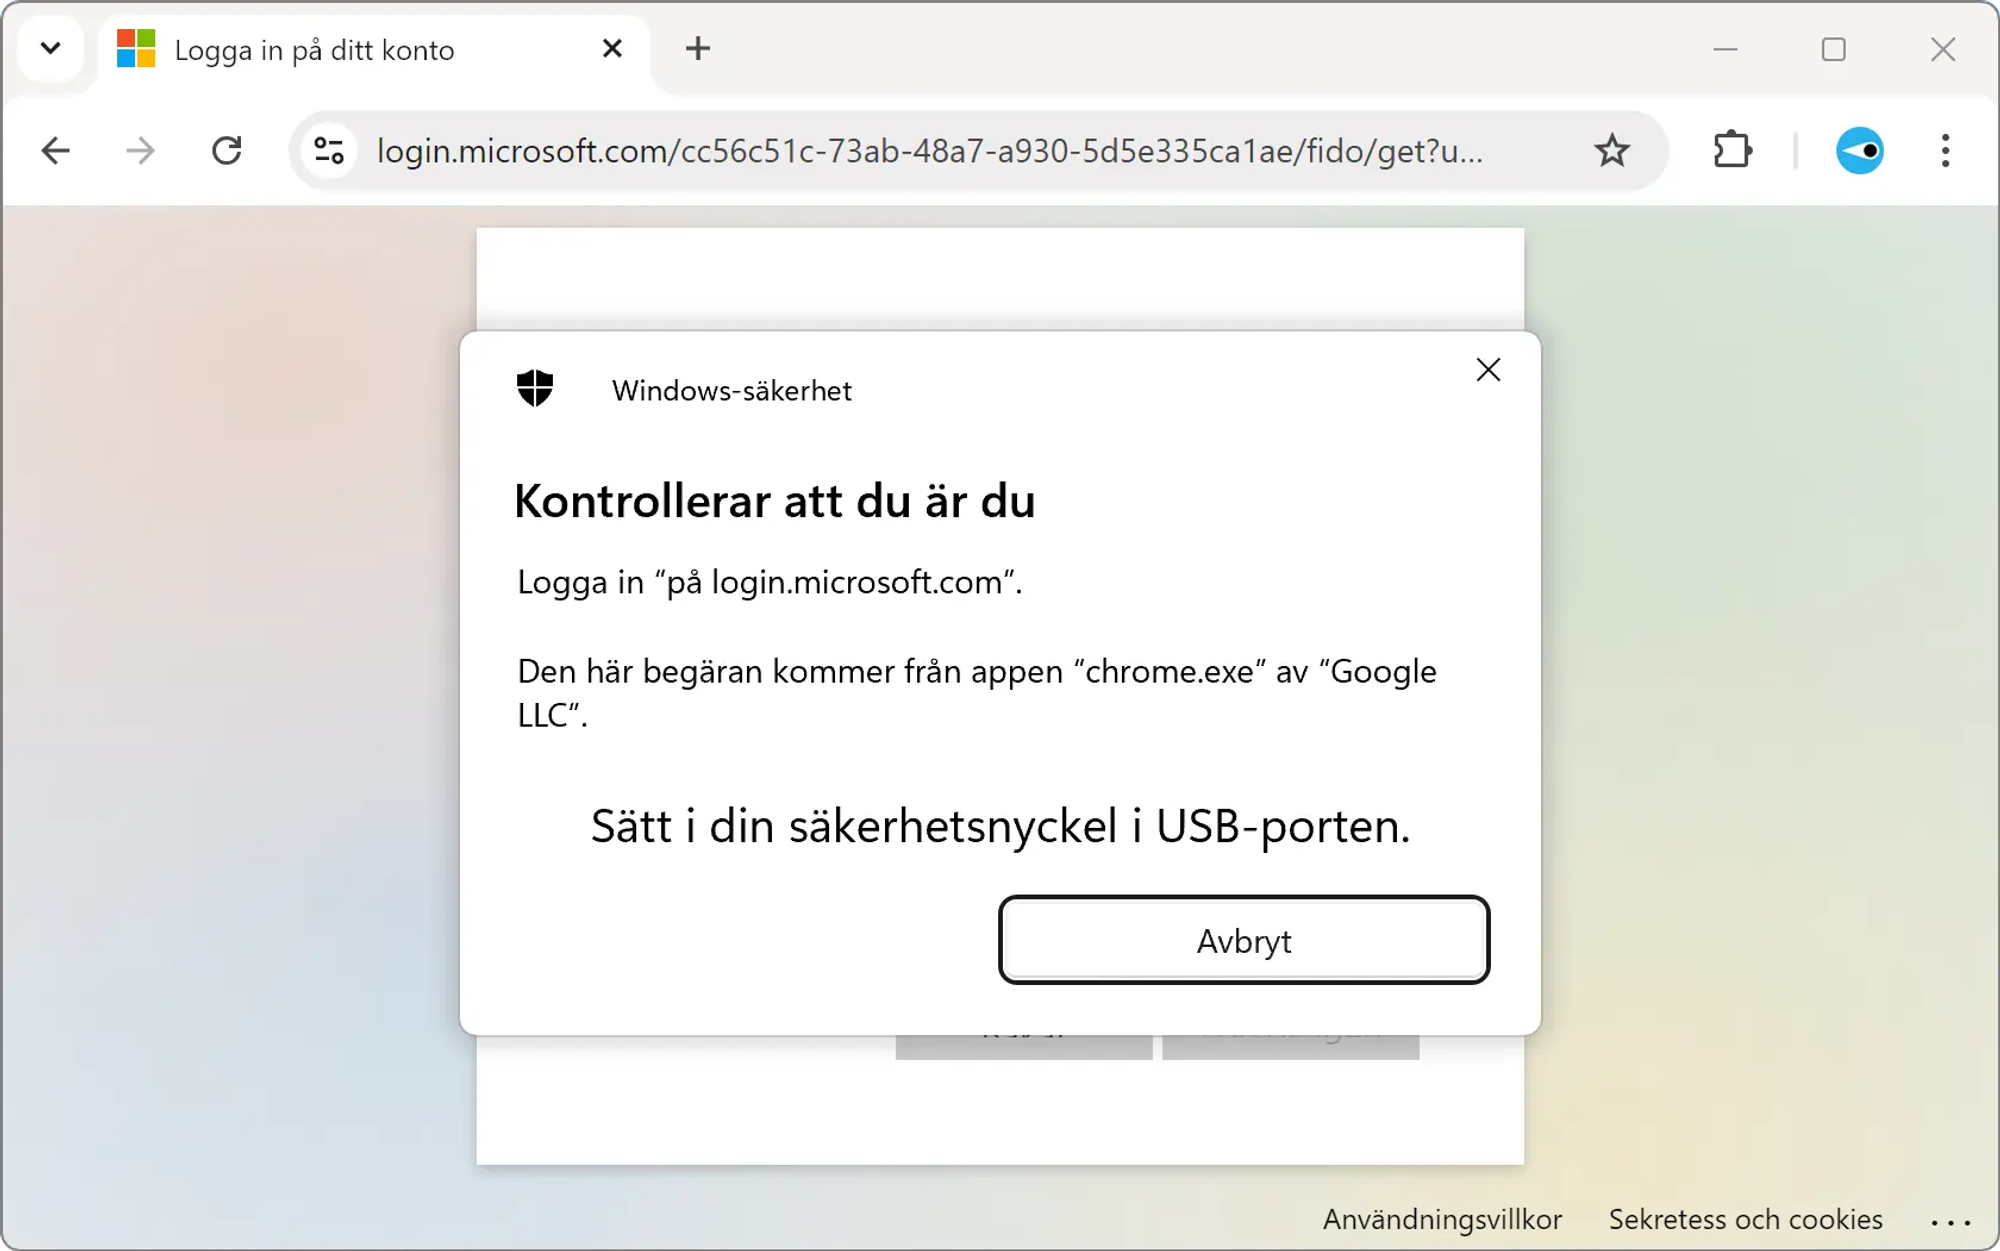The width and height of the screenshot is (2000, 1251).
Task: Close the Windows-säkerhet dialog
Action: [1488, 370]
